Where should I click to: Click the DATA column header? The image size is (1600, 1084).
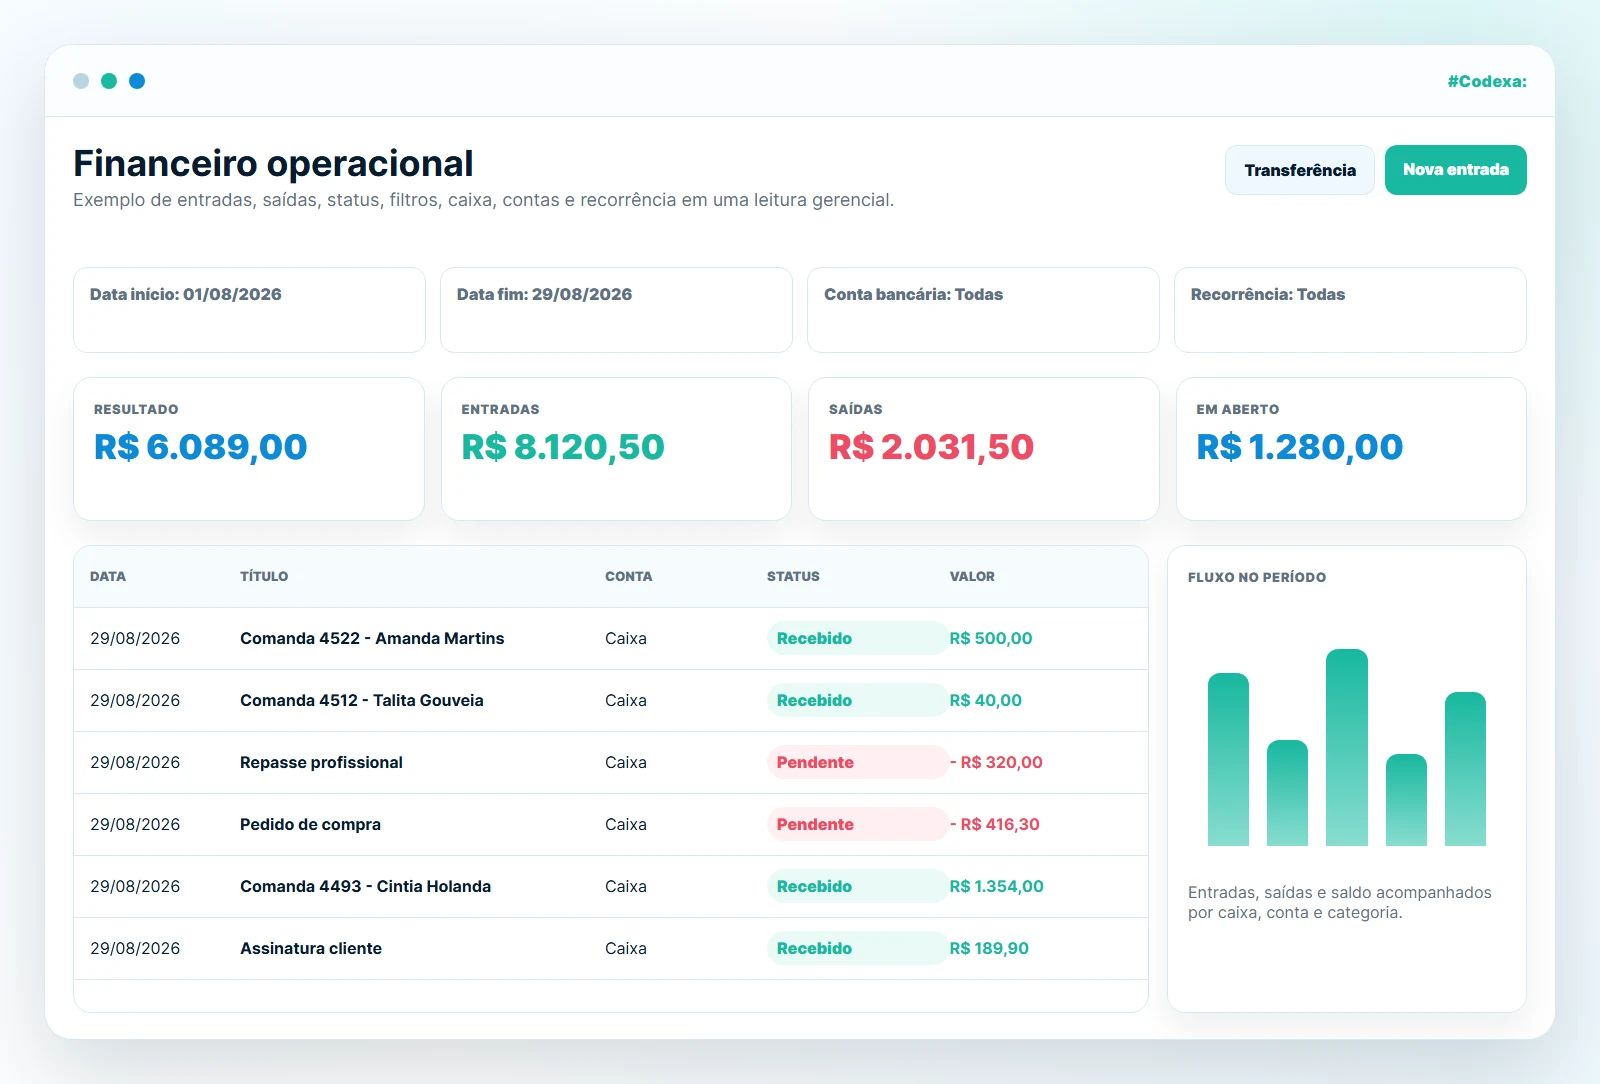click(x=108, y=577)
